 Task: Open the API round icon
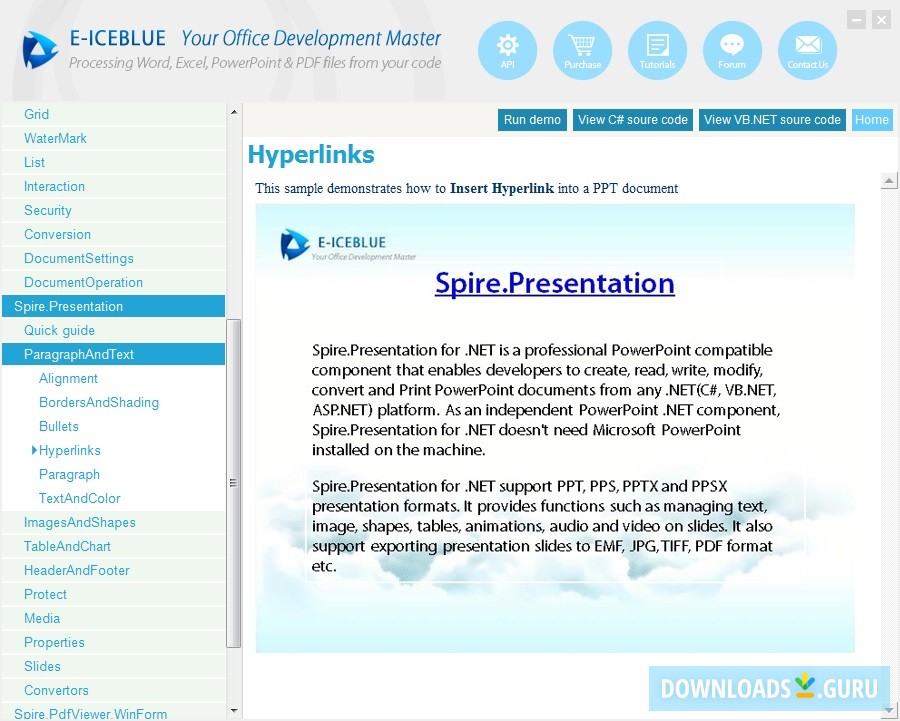pos(507,51)
